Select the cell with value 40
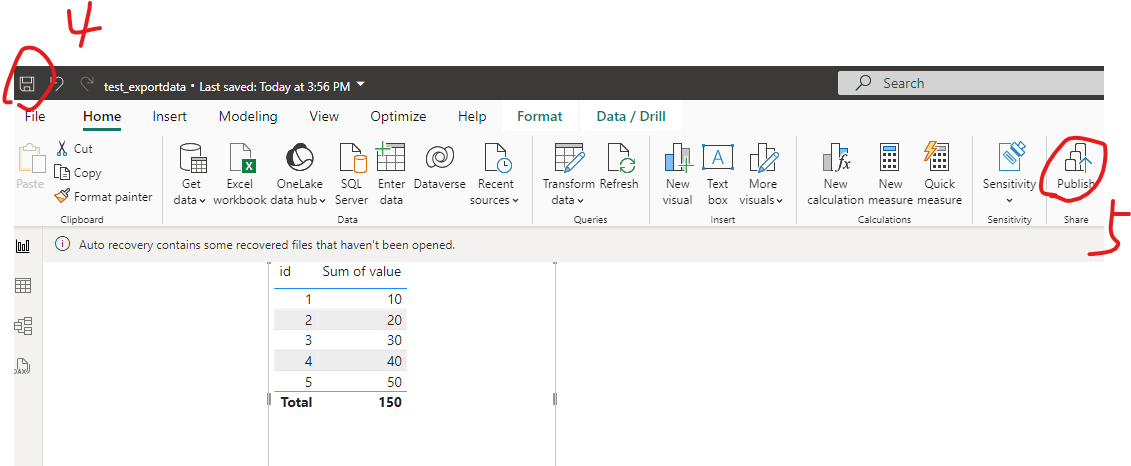The width and height of the screenshot is (1131, 466). click(x=394, y=361)
